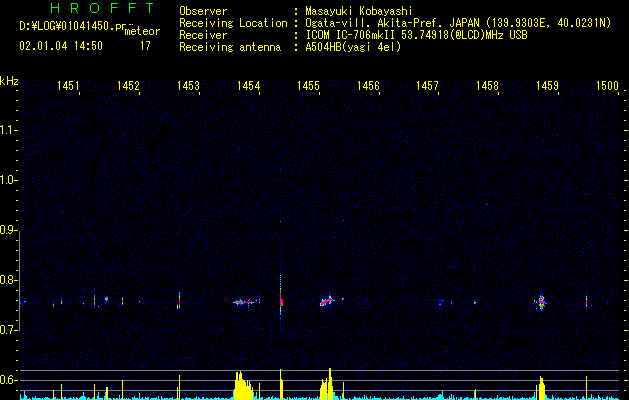Click the 0.8 kHz frequency label
This screenshot has height=400, width=629.
pyautogui.click(x=8, y=280)
